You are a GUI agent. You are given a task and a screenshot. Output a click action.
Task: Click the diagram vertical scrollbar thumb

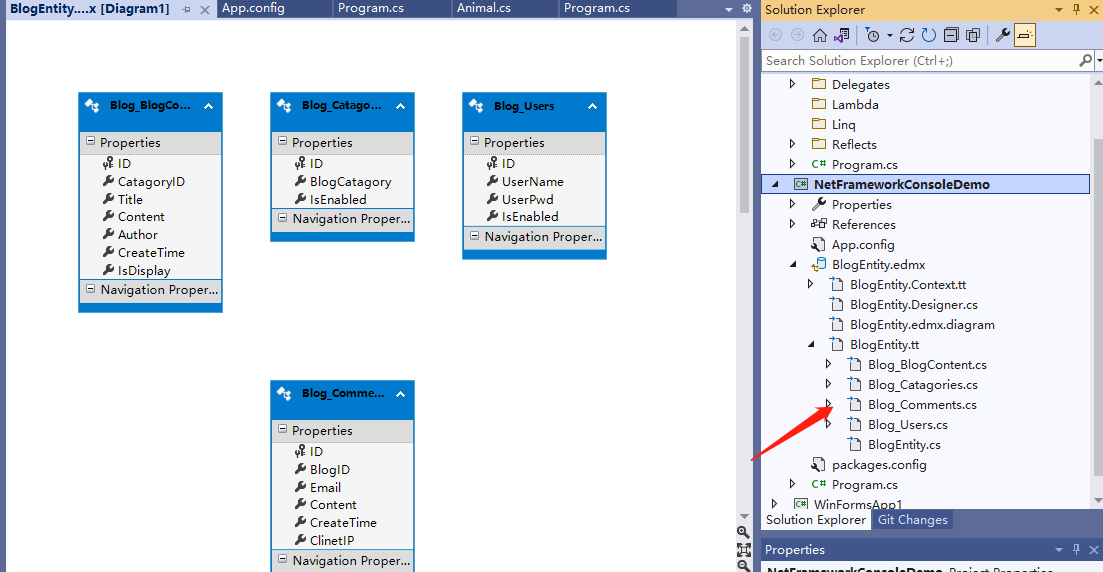744,125
